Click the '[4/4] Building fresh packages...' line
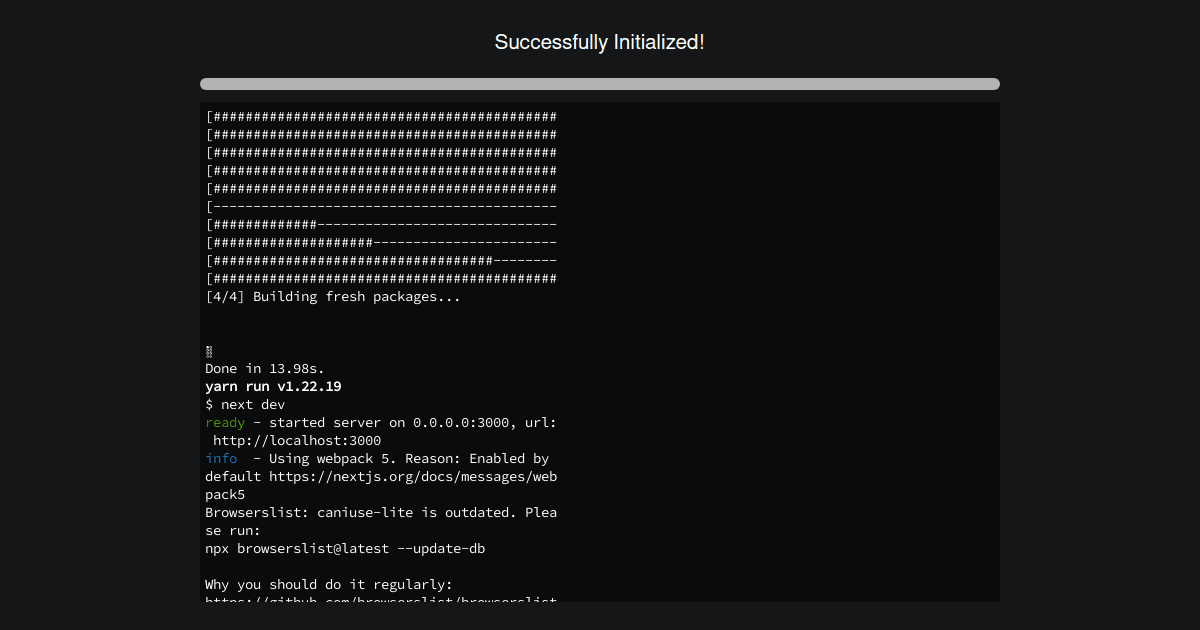Screen dimensions: 1200x630 (332, 296)
